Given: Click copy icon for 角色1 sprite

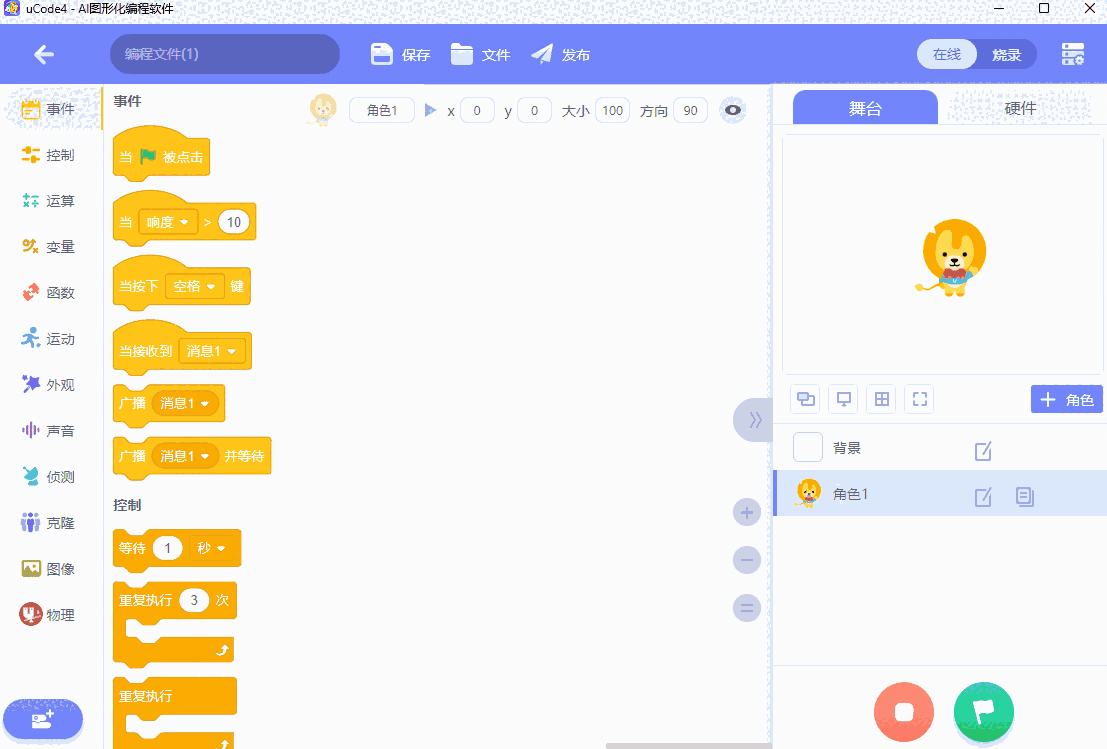Looking at the screenshot, I should tap(1024, 497).
